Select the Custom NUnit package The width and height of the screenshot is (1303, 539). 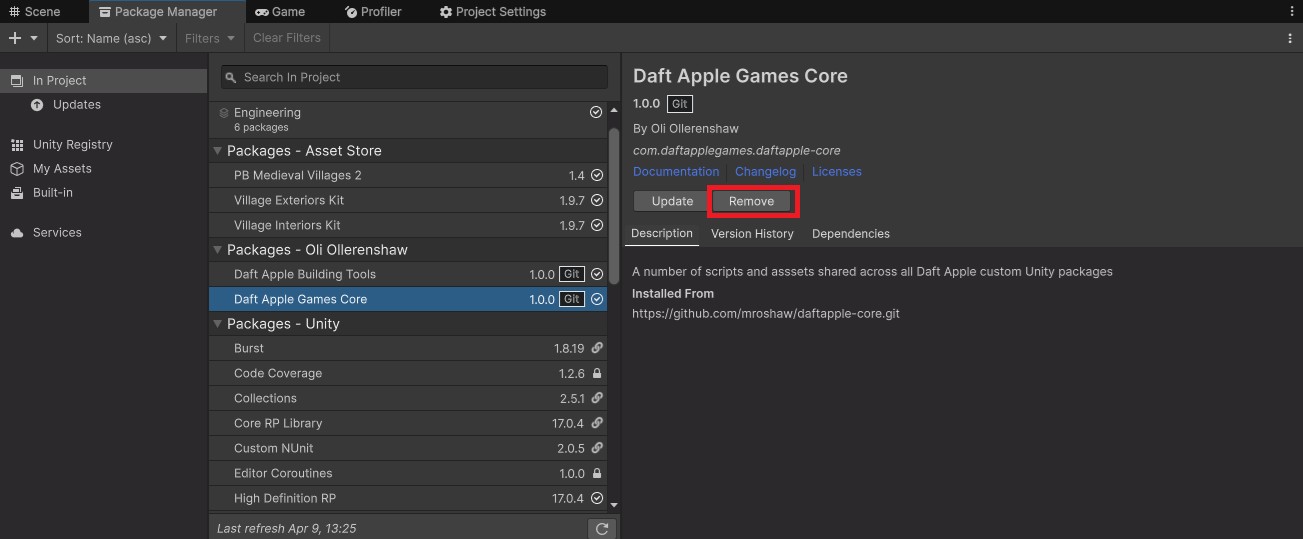click(x=408, y=448)
